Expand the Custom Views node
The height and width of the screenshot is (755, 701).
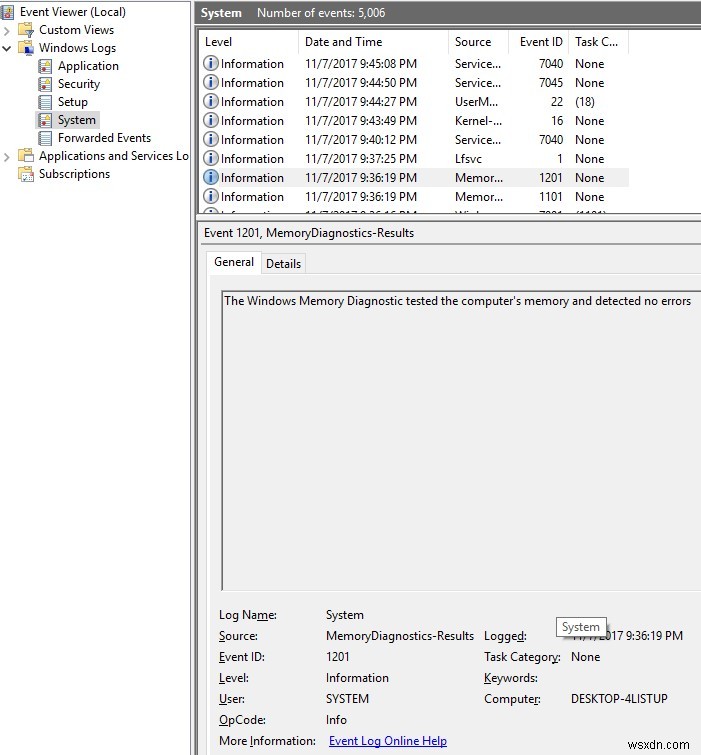(x=7, y=31)
